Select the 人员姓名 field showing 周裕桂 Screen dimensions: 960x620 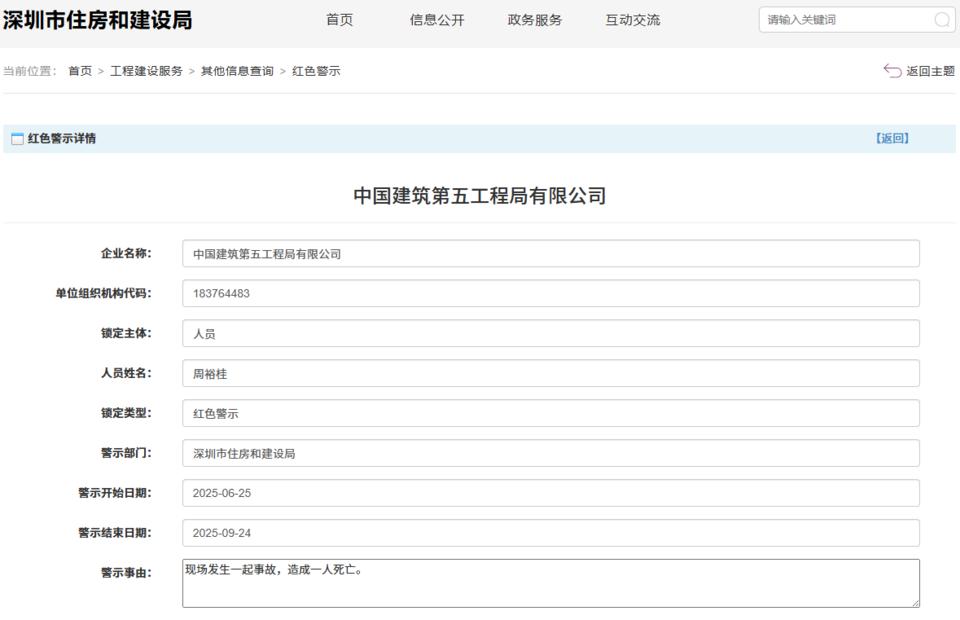tap(551, 373)
